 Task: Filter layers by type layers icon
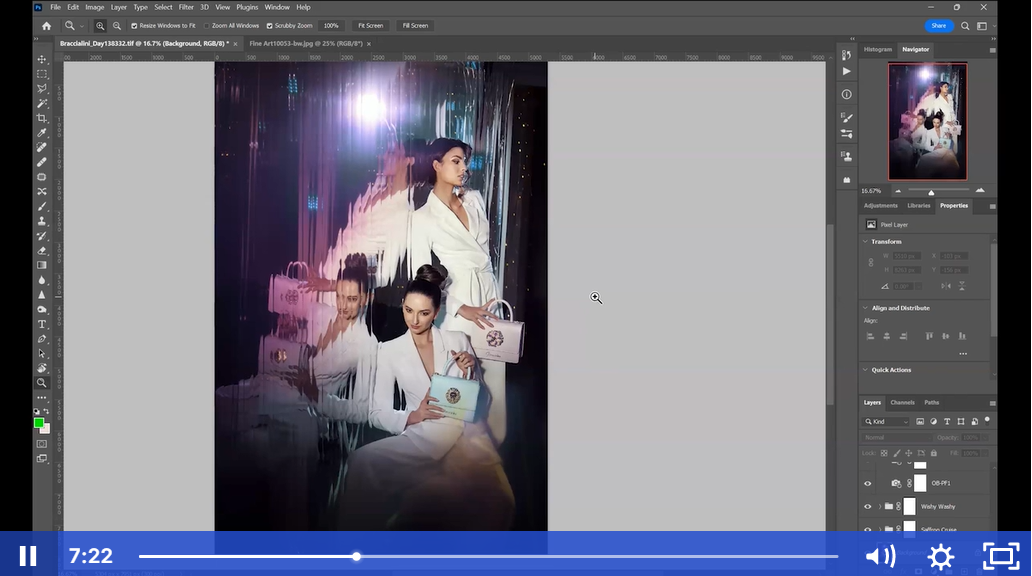tap(947, 422)
